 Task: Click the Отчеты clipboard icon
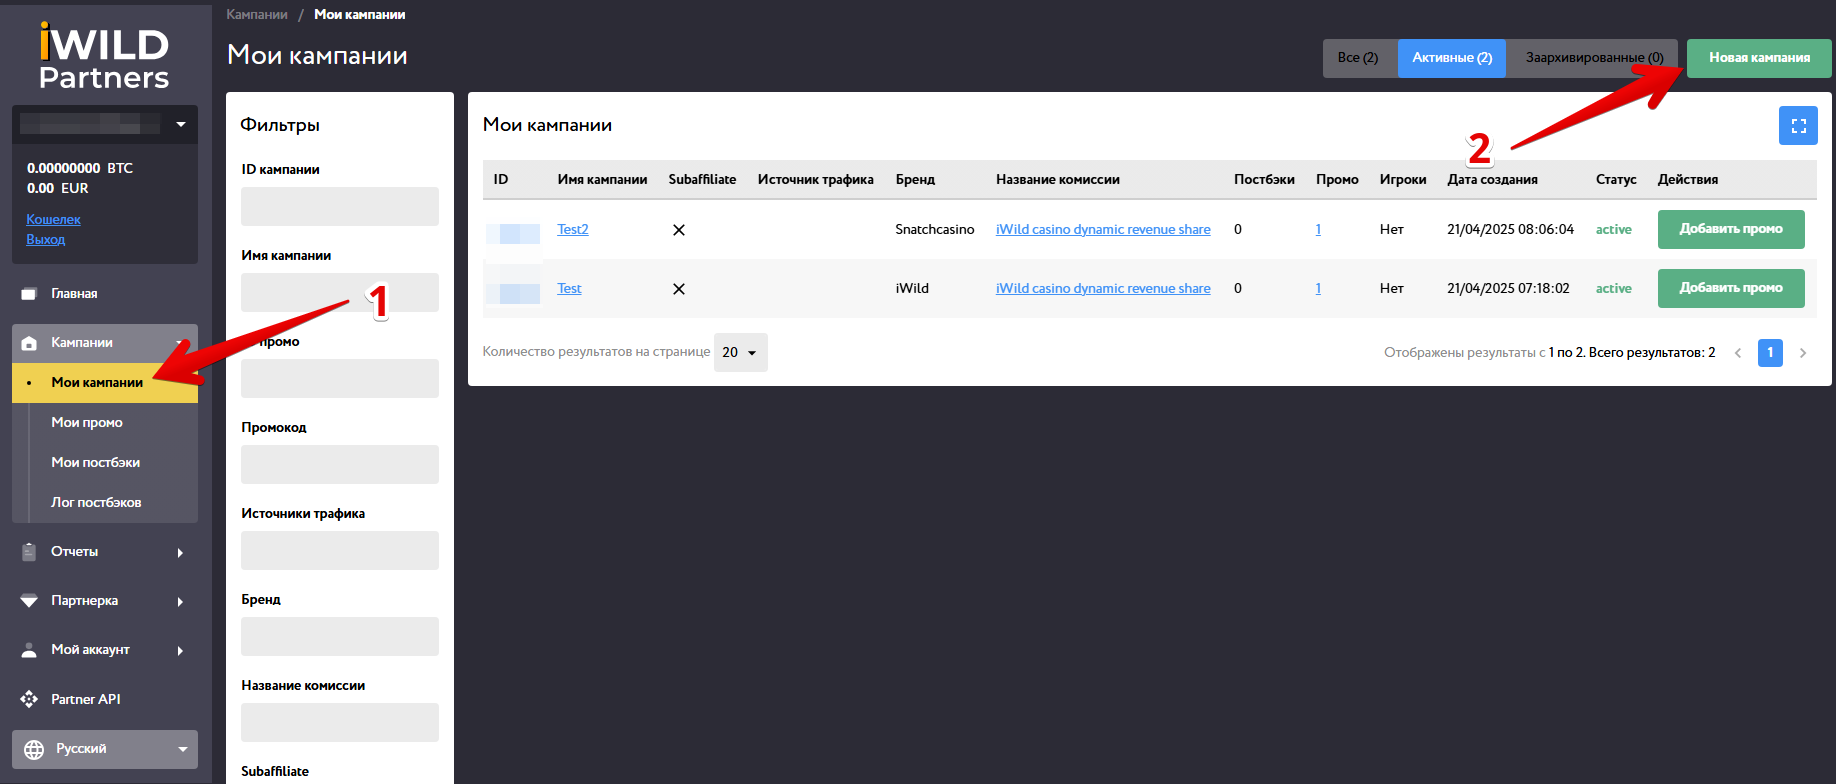coord(29,552)
